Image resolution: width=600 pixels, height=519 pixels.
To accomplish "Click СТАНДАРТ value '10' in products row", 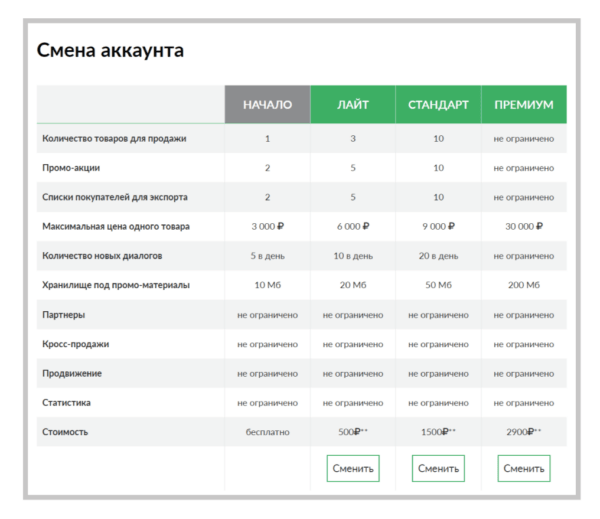I will click(x=438, y=139).
